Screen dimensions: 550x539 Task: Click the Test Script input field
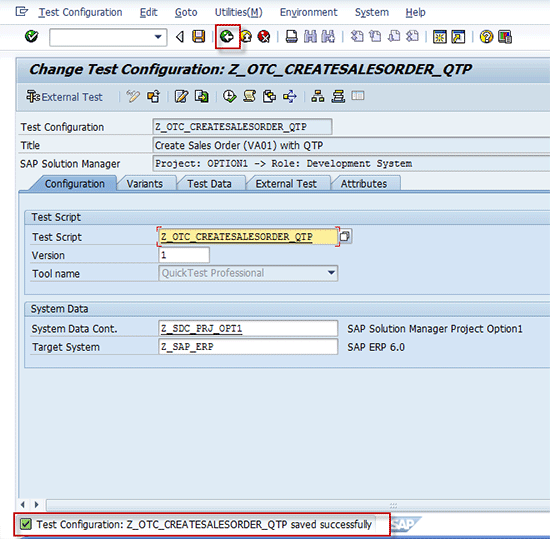pos(248,237)
